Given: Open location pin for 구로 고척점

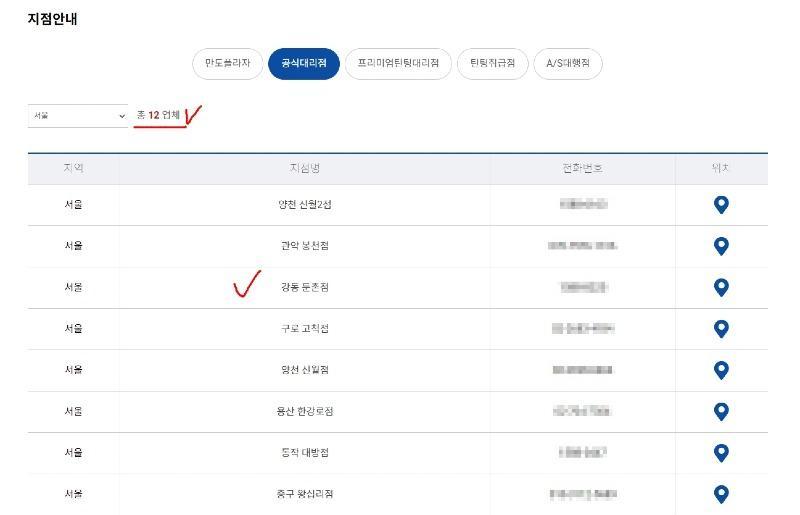Looking at the screenshot, I should point(720,328).
